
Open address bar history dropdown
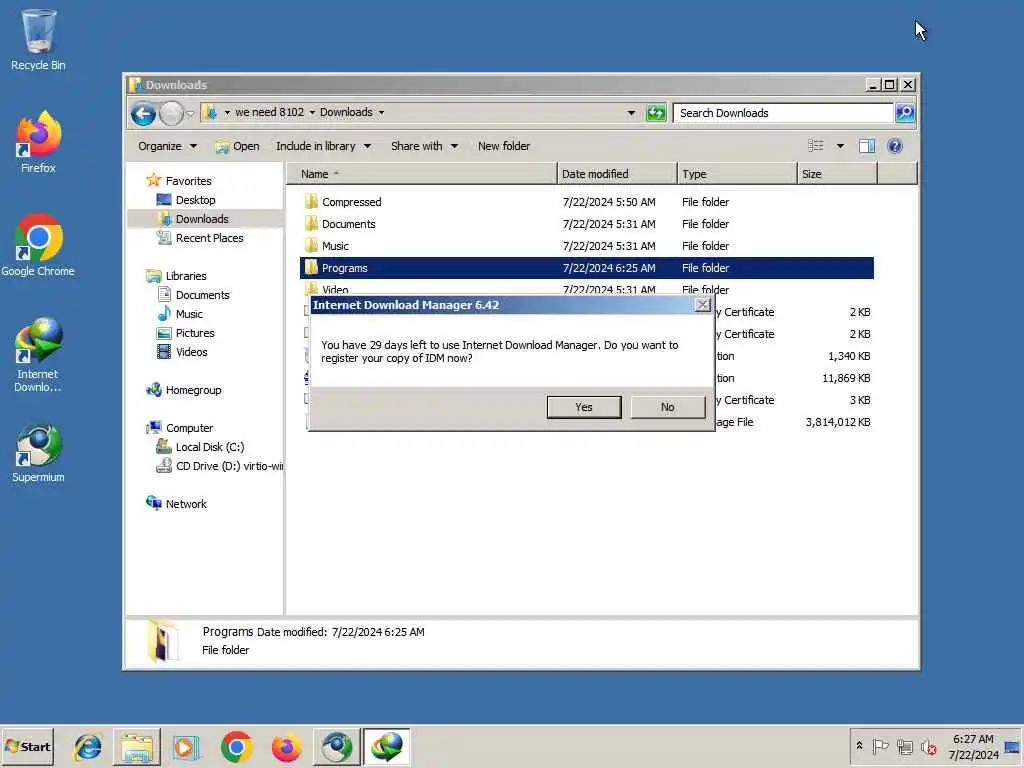pos(631,113)
